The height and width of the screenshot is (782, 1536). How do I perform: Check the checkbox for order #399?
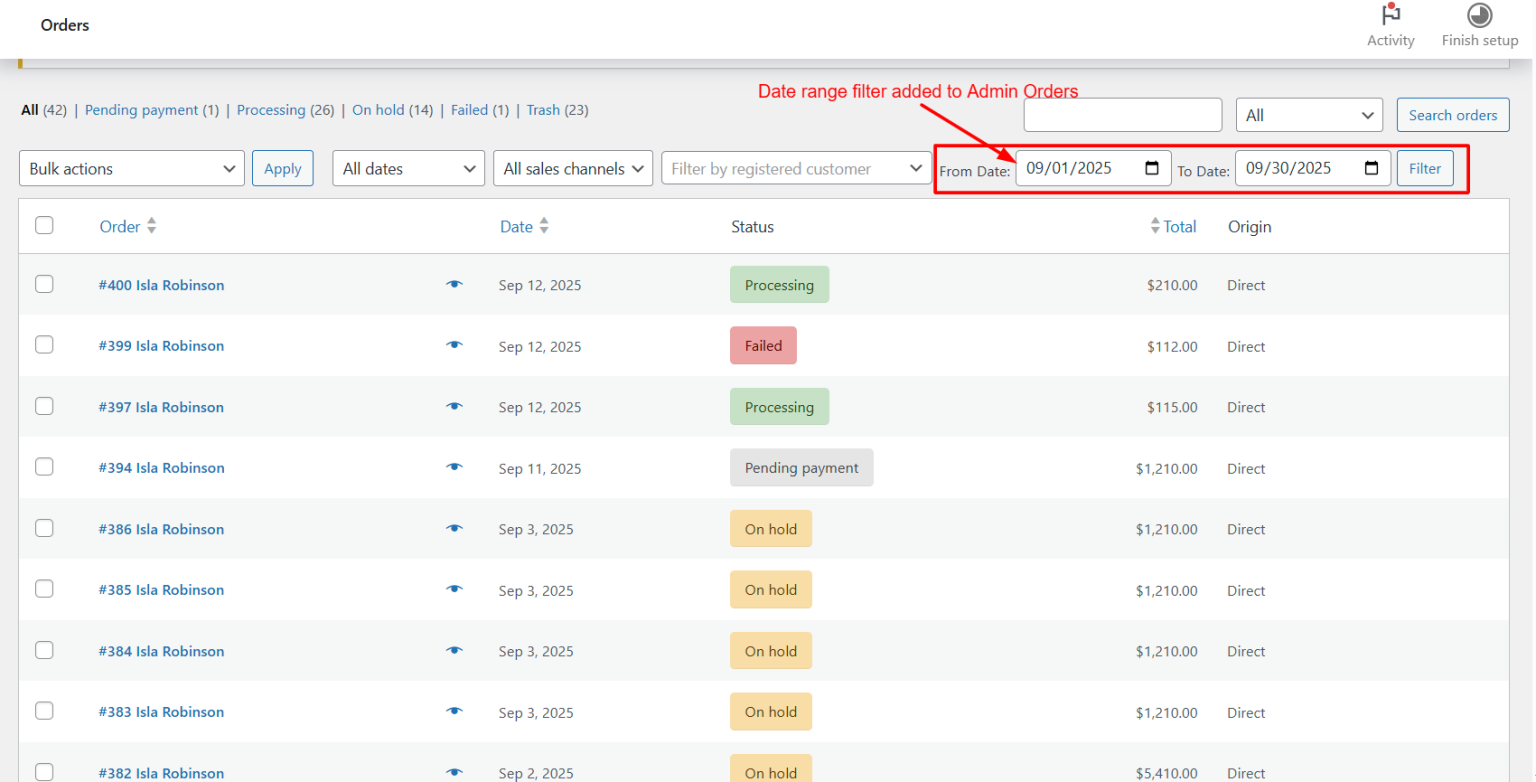pos(44,345)
